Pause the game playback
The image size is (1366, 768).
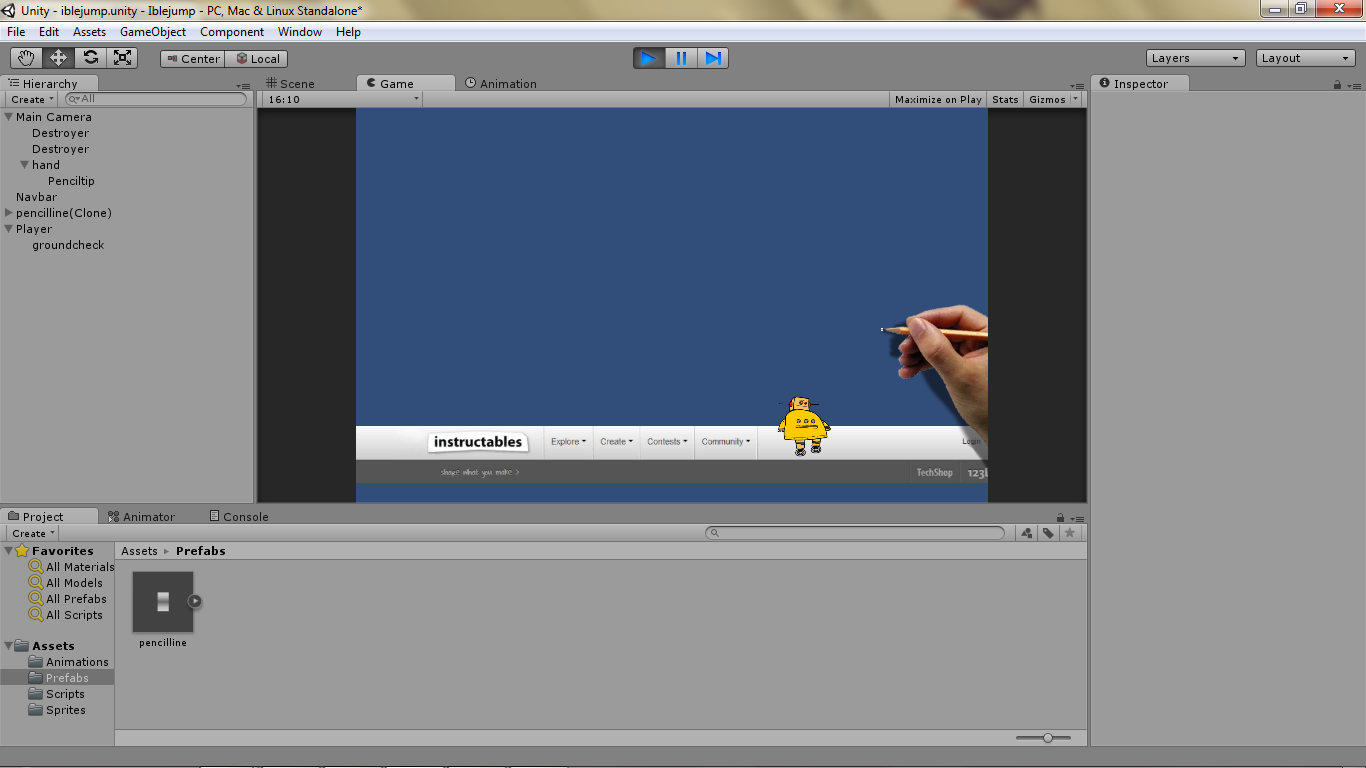pos(680,58)
